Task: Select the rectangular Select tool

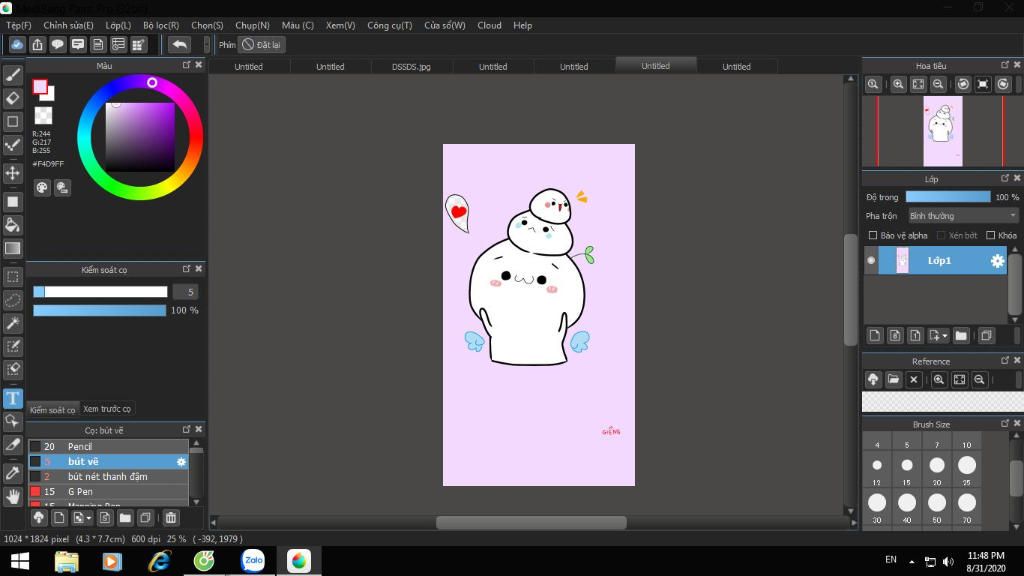Action: (x=12, y=277)
